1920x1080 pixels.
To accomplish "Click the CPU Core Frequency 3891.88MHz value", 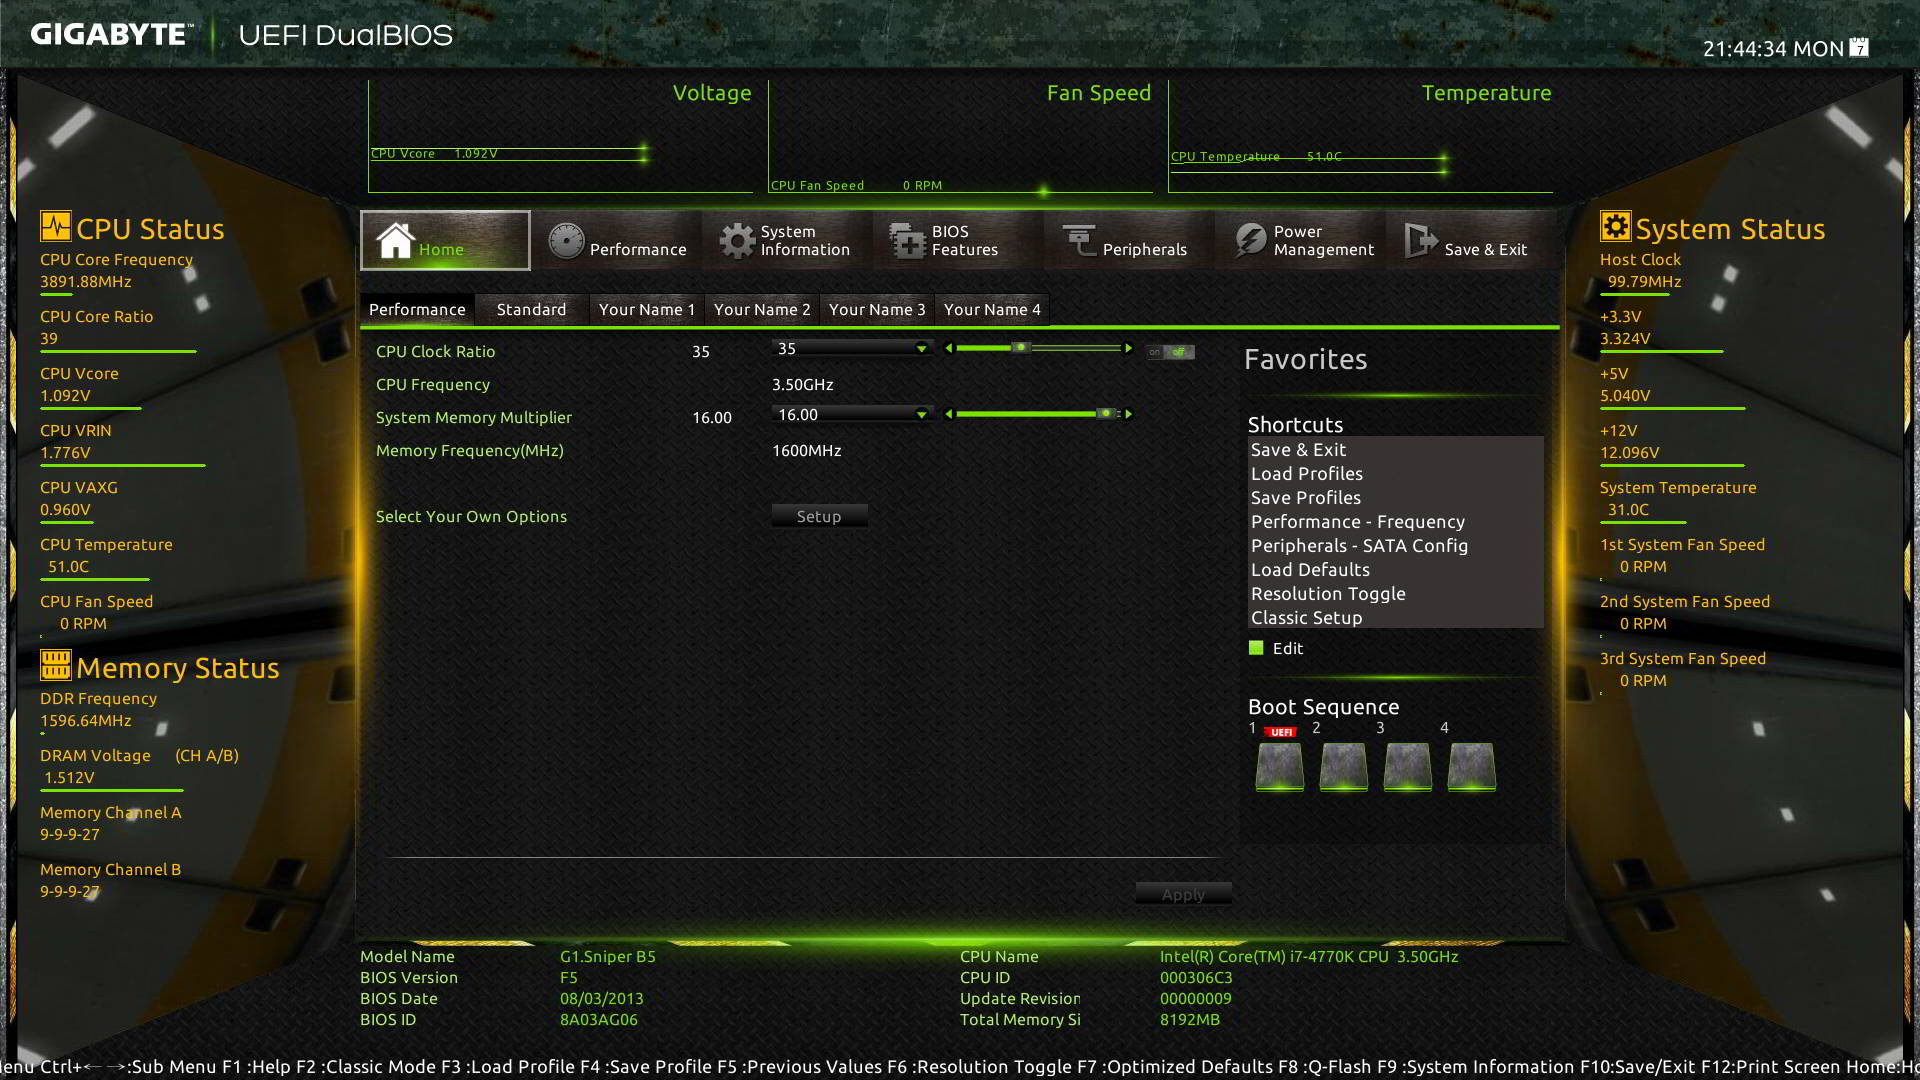I will point(86,282).
